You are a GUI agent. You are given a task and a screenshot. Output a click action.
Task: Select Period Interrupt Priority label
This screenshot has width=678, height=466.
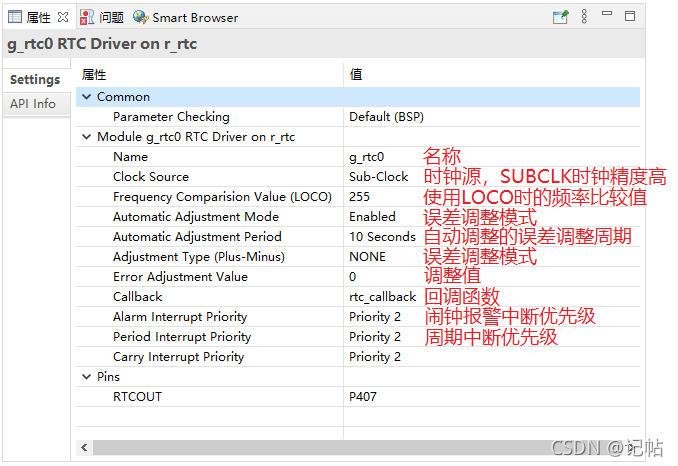(182, 337)
